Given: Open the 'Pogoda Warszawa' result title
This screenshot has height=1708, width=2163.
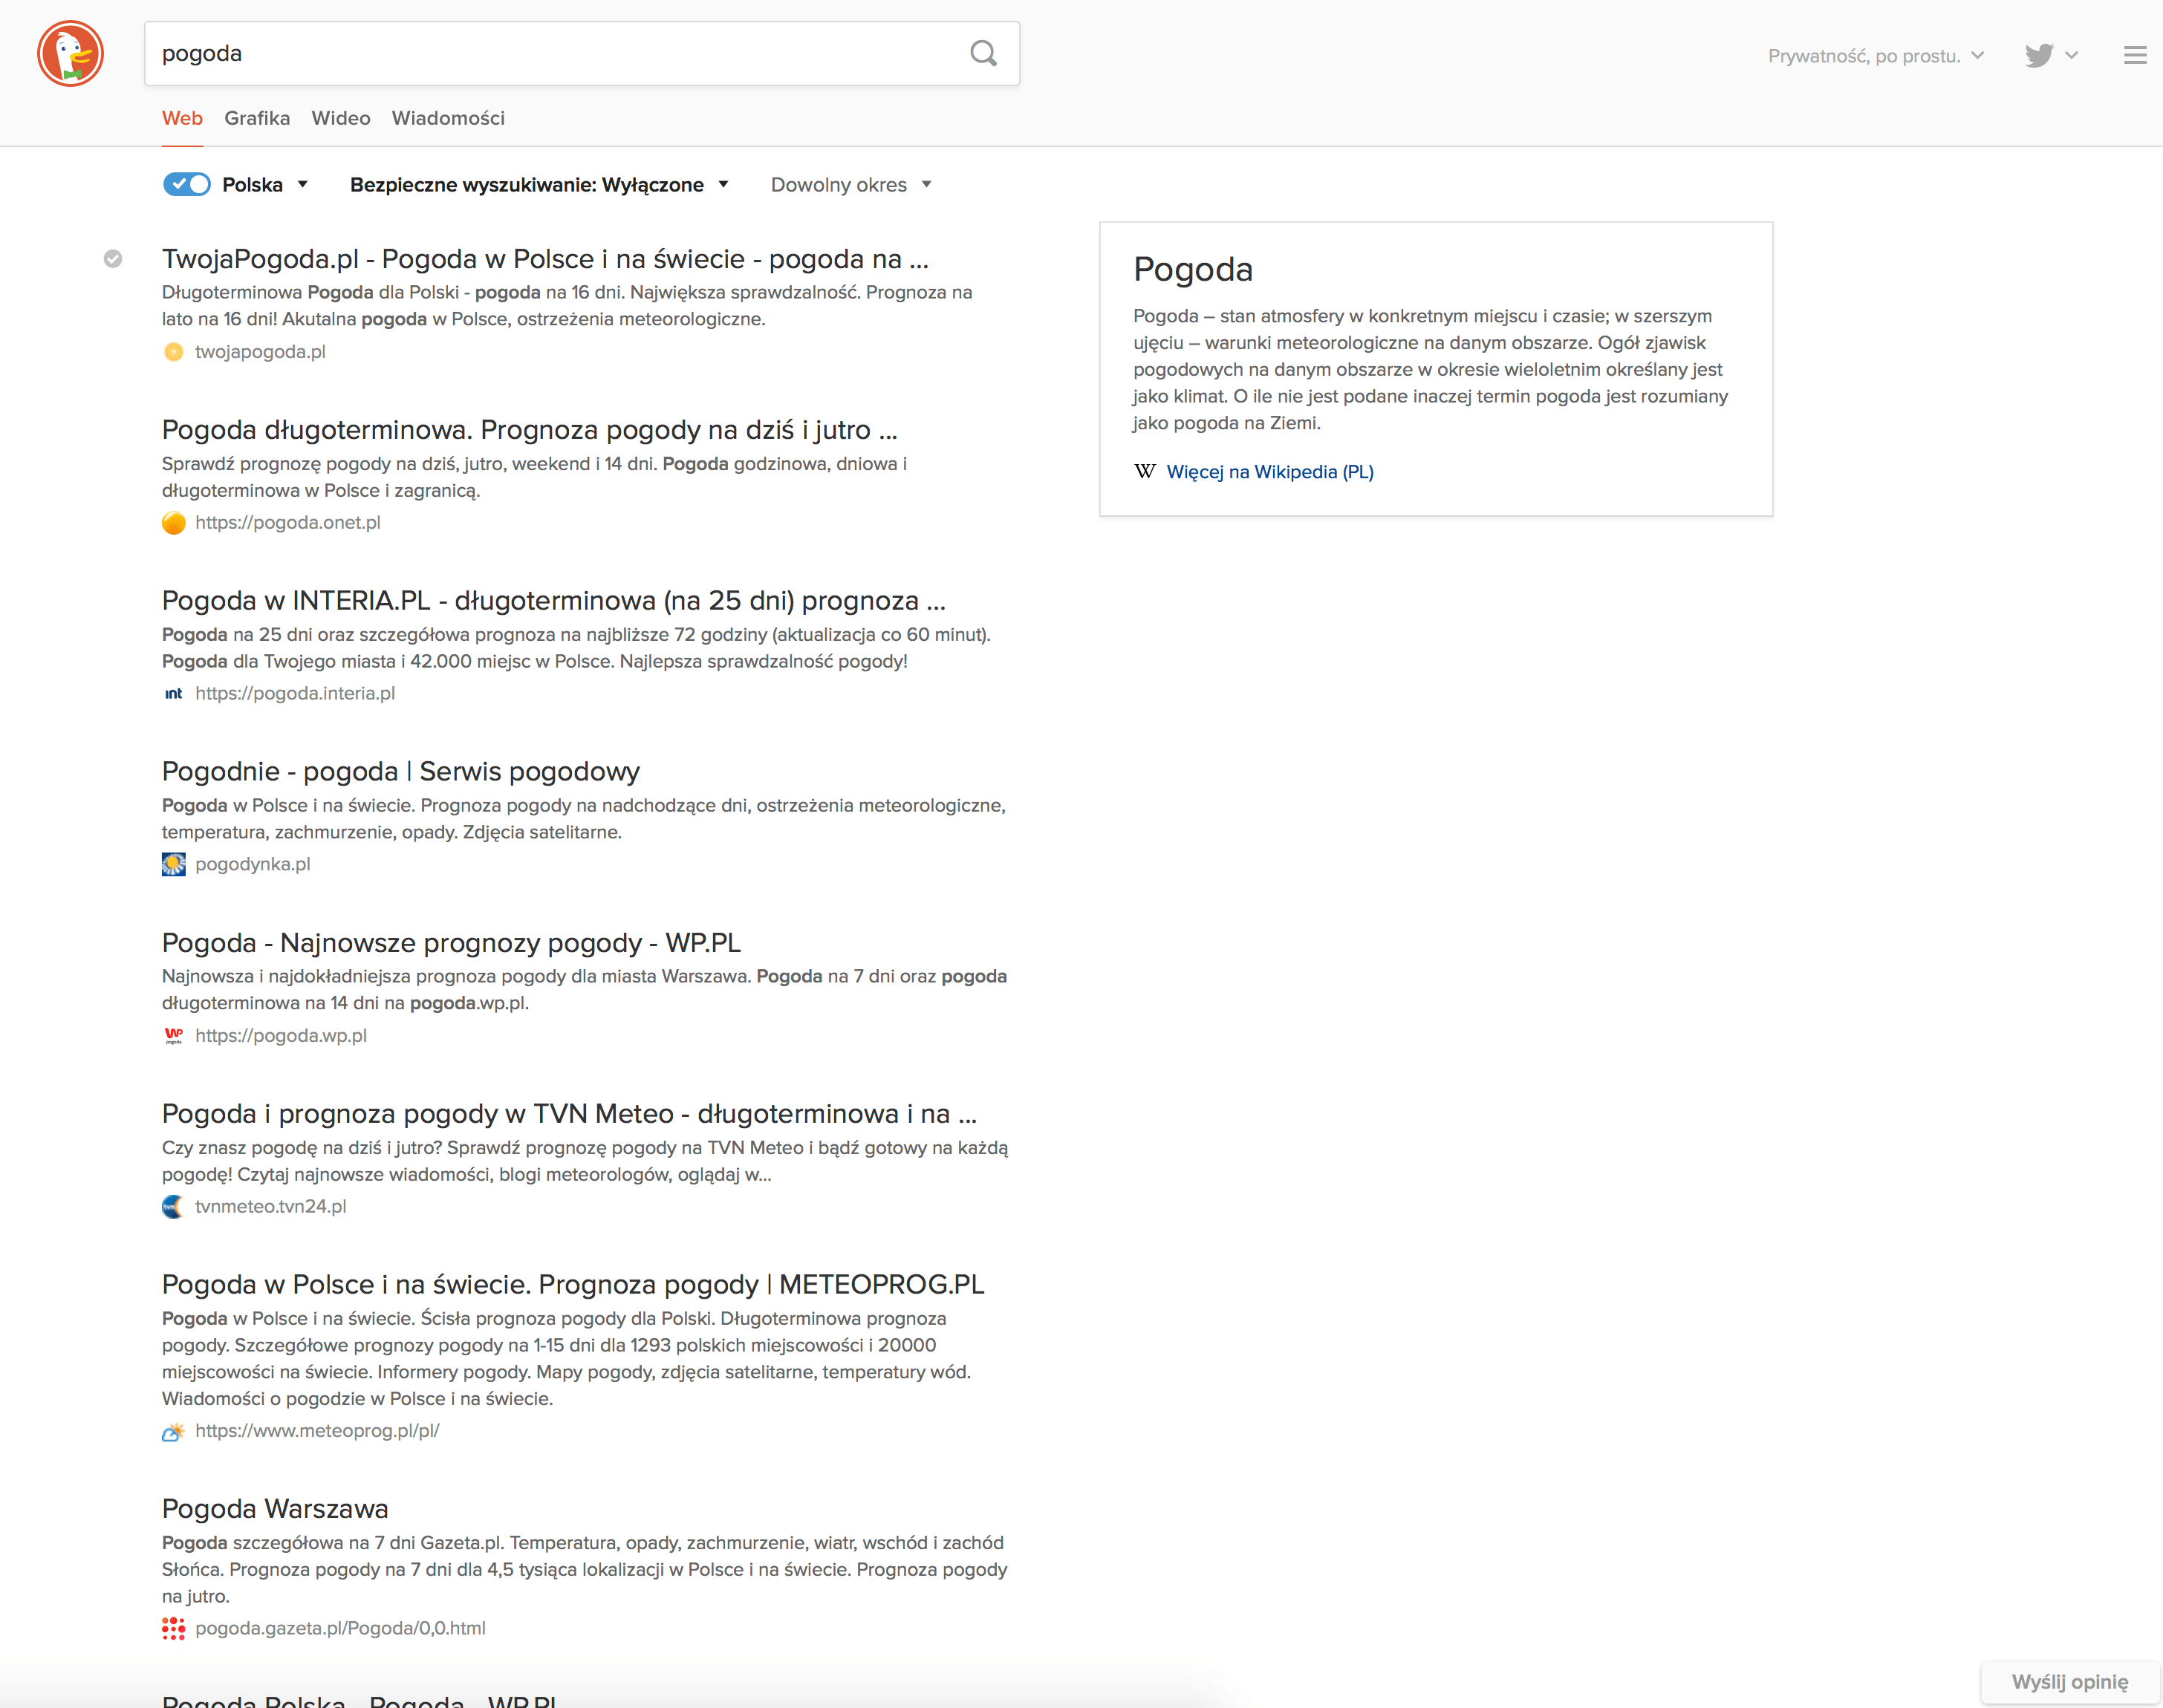Looking at the screenshot, I should click(275, 1509).
